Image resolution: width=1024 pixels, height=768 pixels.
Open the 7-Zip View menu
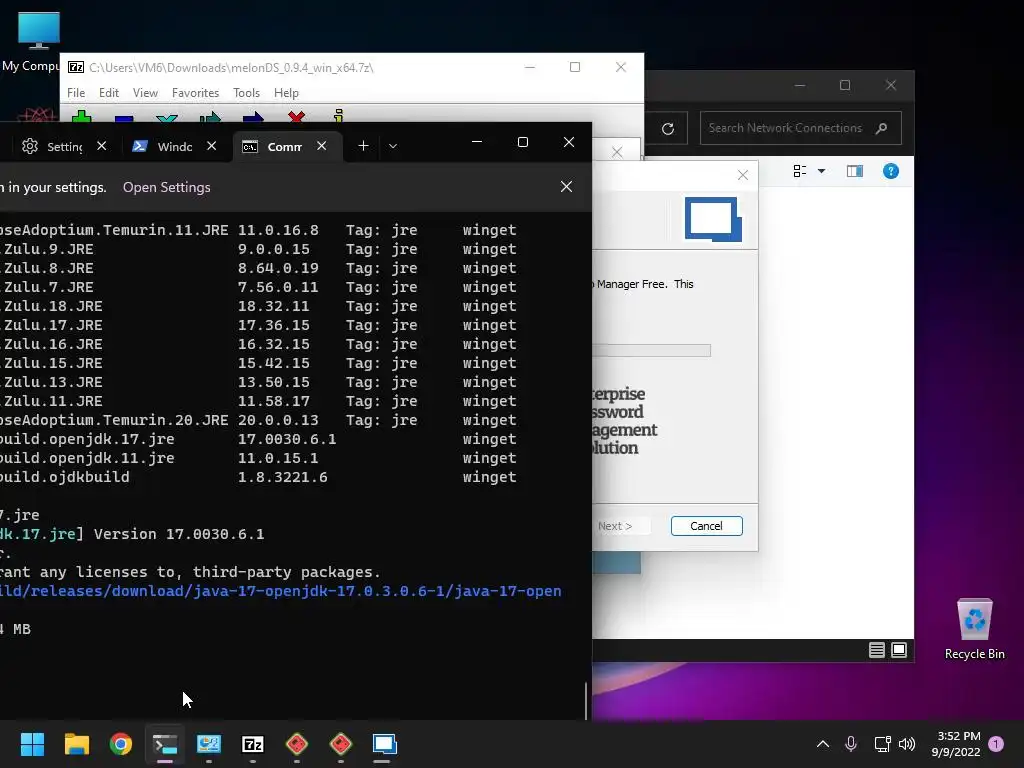coord(145,93)
